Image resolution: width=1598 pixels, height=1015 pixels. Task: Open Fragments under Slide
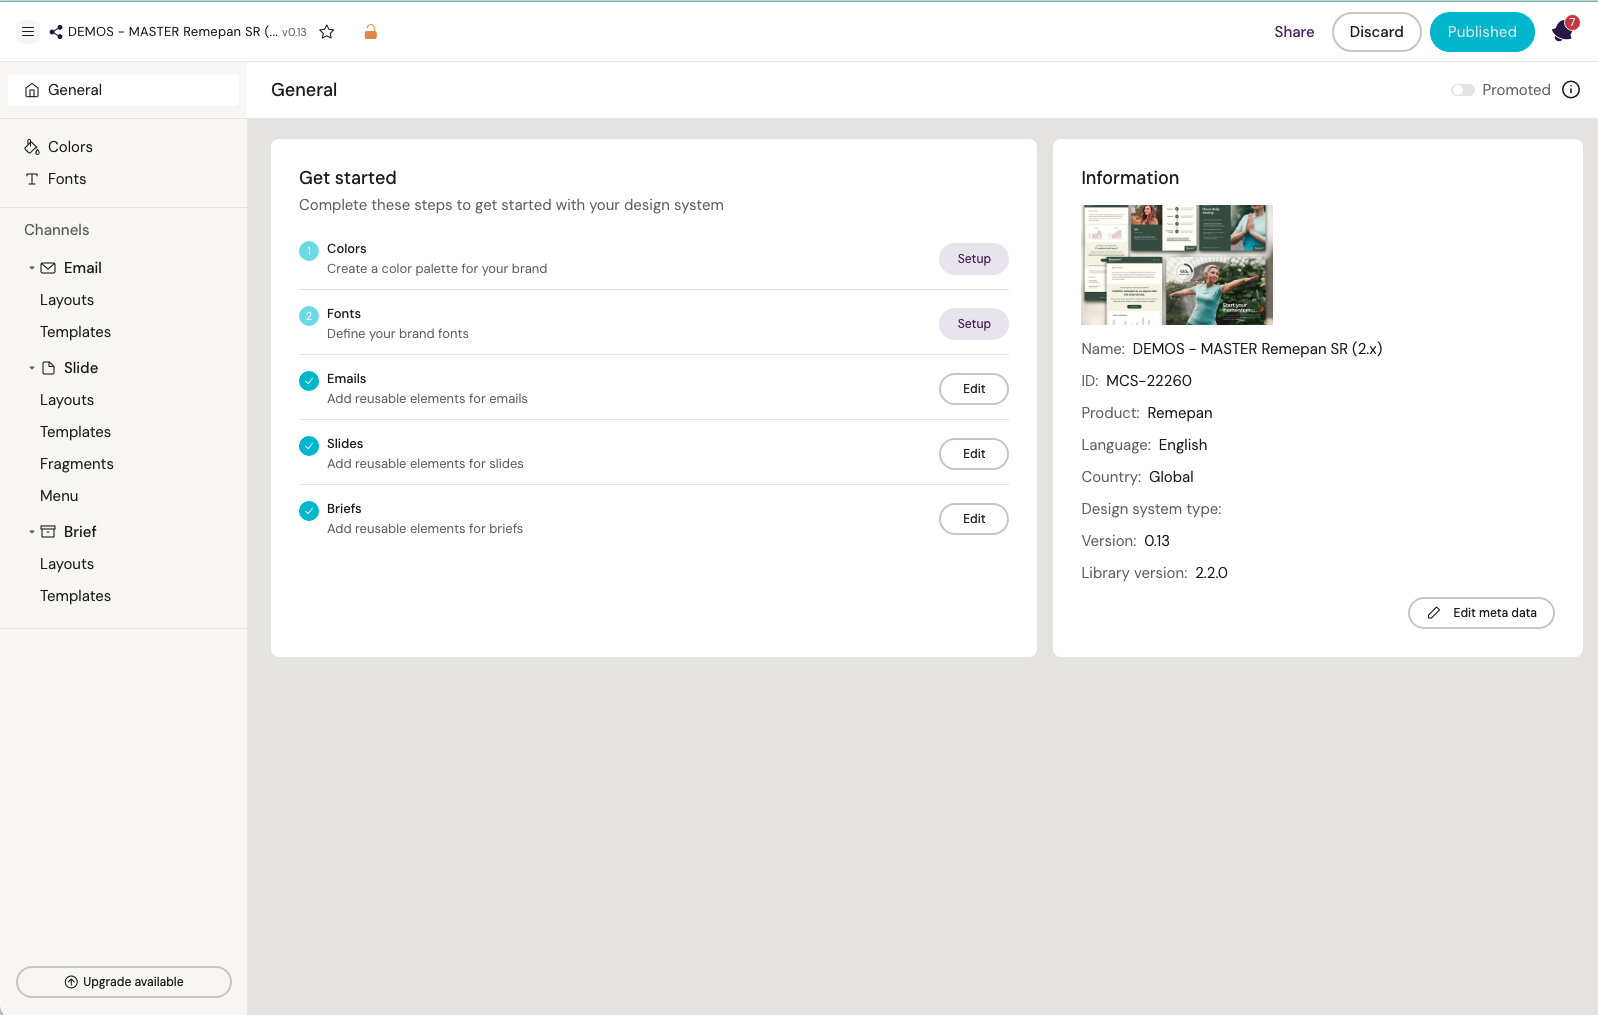point(77,464)
